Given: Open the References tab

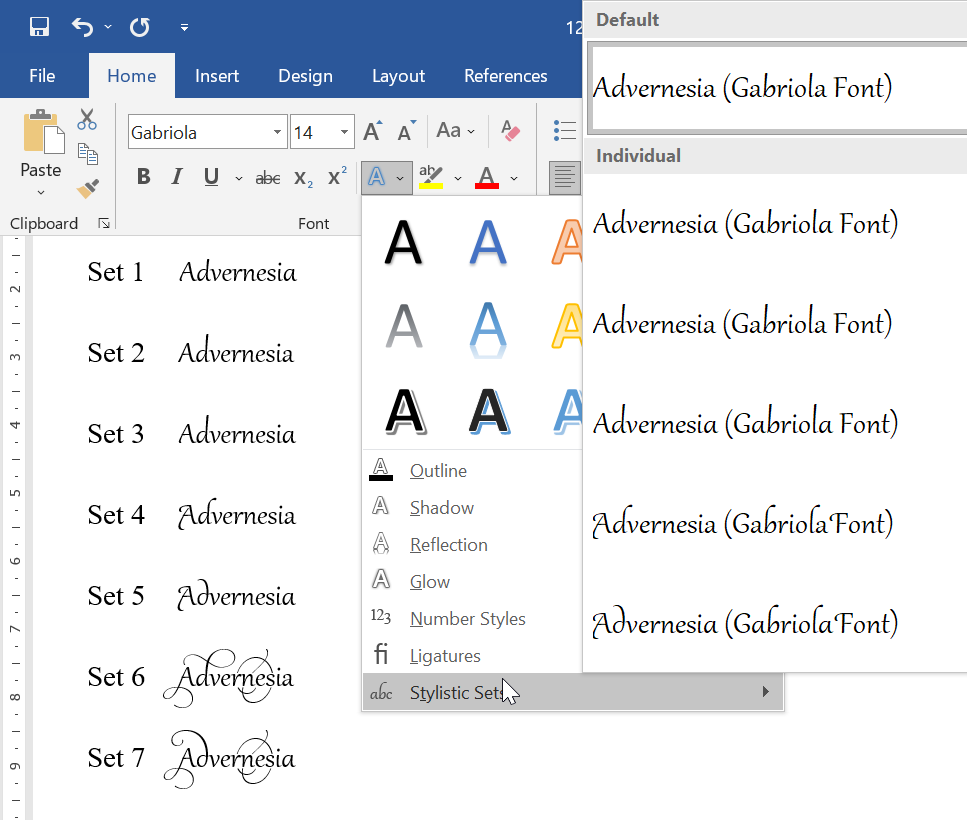Looking at the screenshot, I should 506,76.
